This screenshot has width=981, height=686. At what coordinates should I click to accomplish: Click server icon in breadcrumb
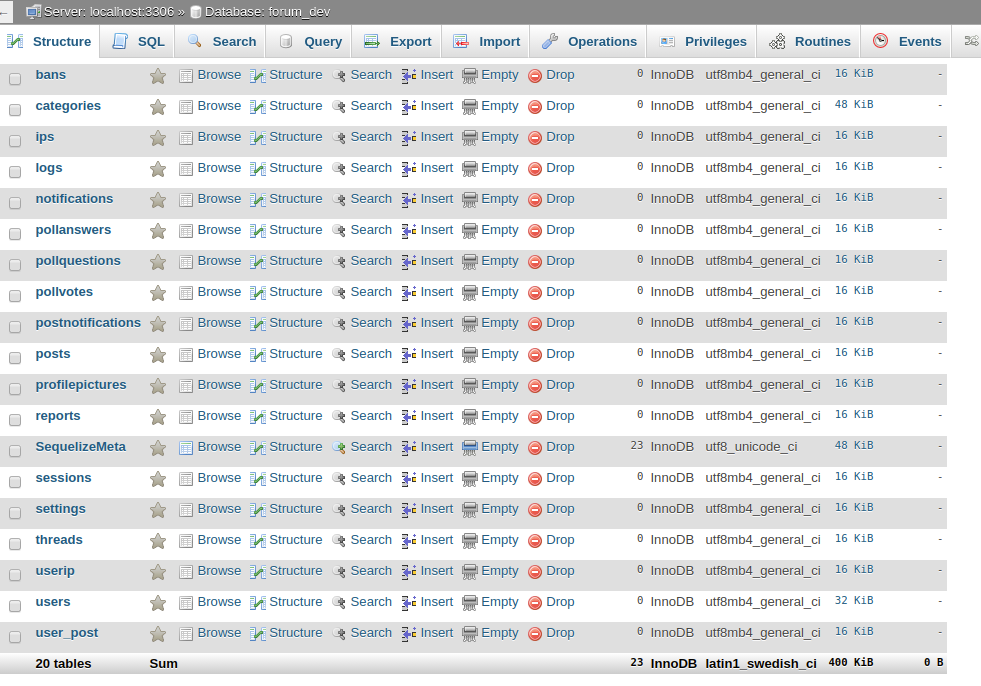(33, 12)
